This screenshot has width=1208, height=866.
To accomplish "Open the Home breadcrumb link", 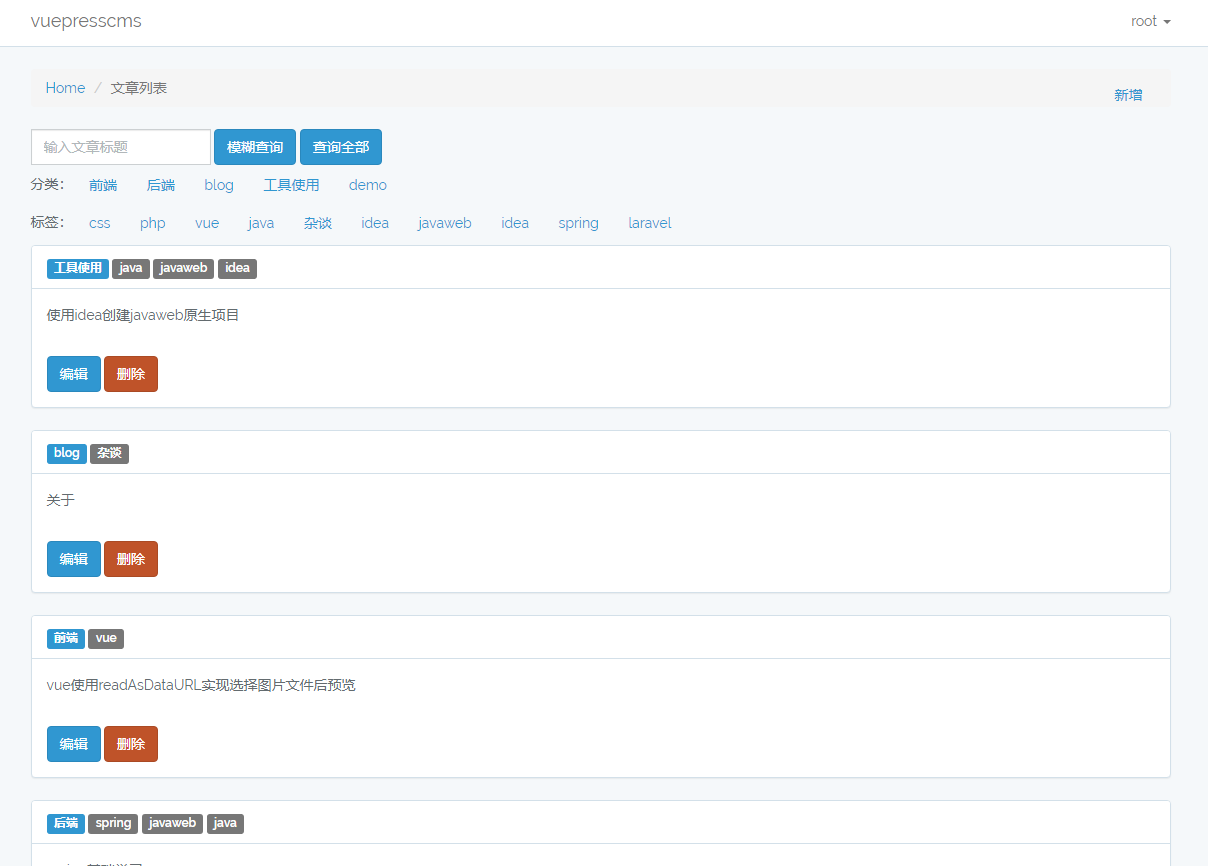I will [x=65, y=88].
